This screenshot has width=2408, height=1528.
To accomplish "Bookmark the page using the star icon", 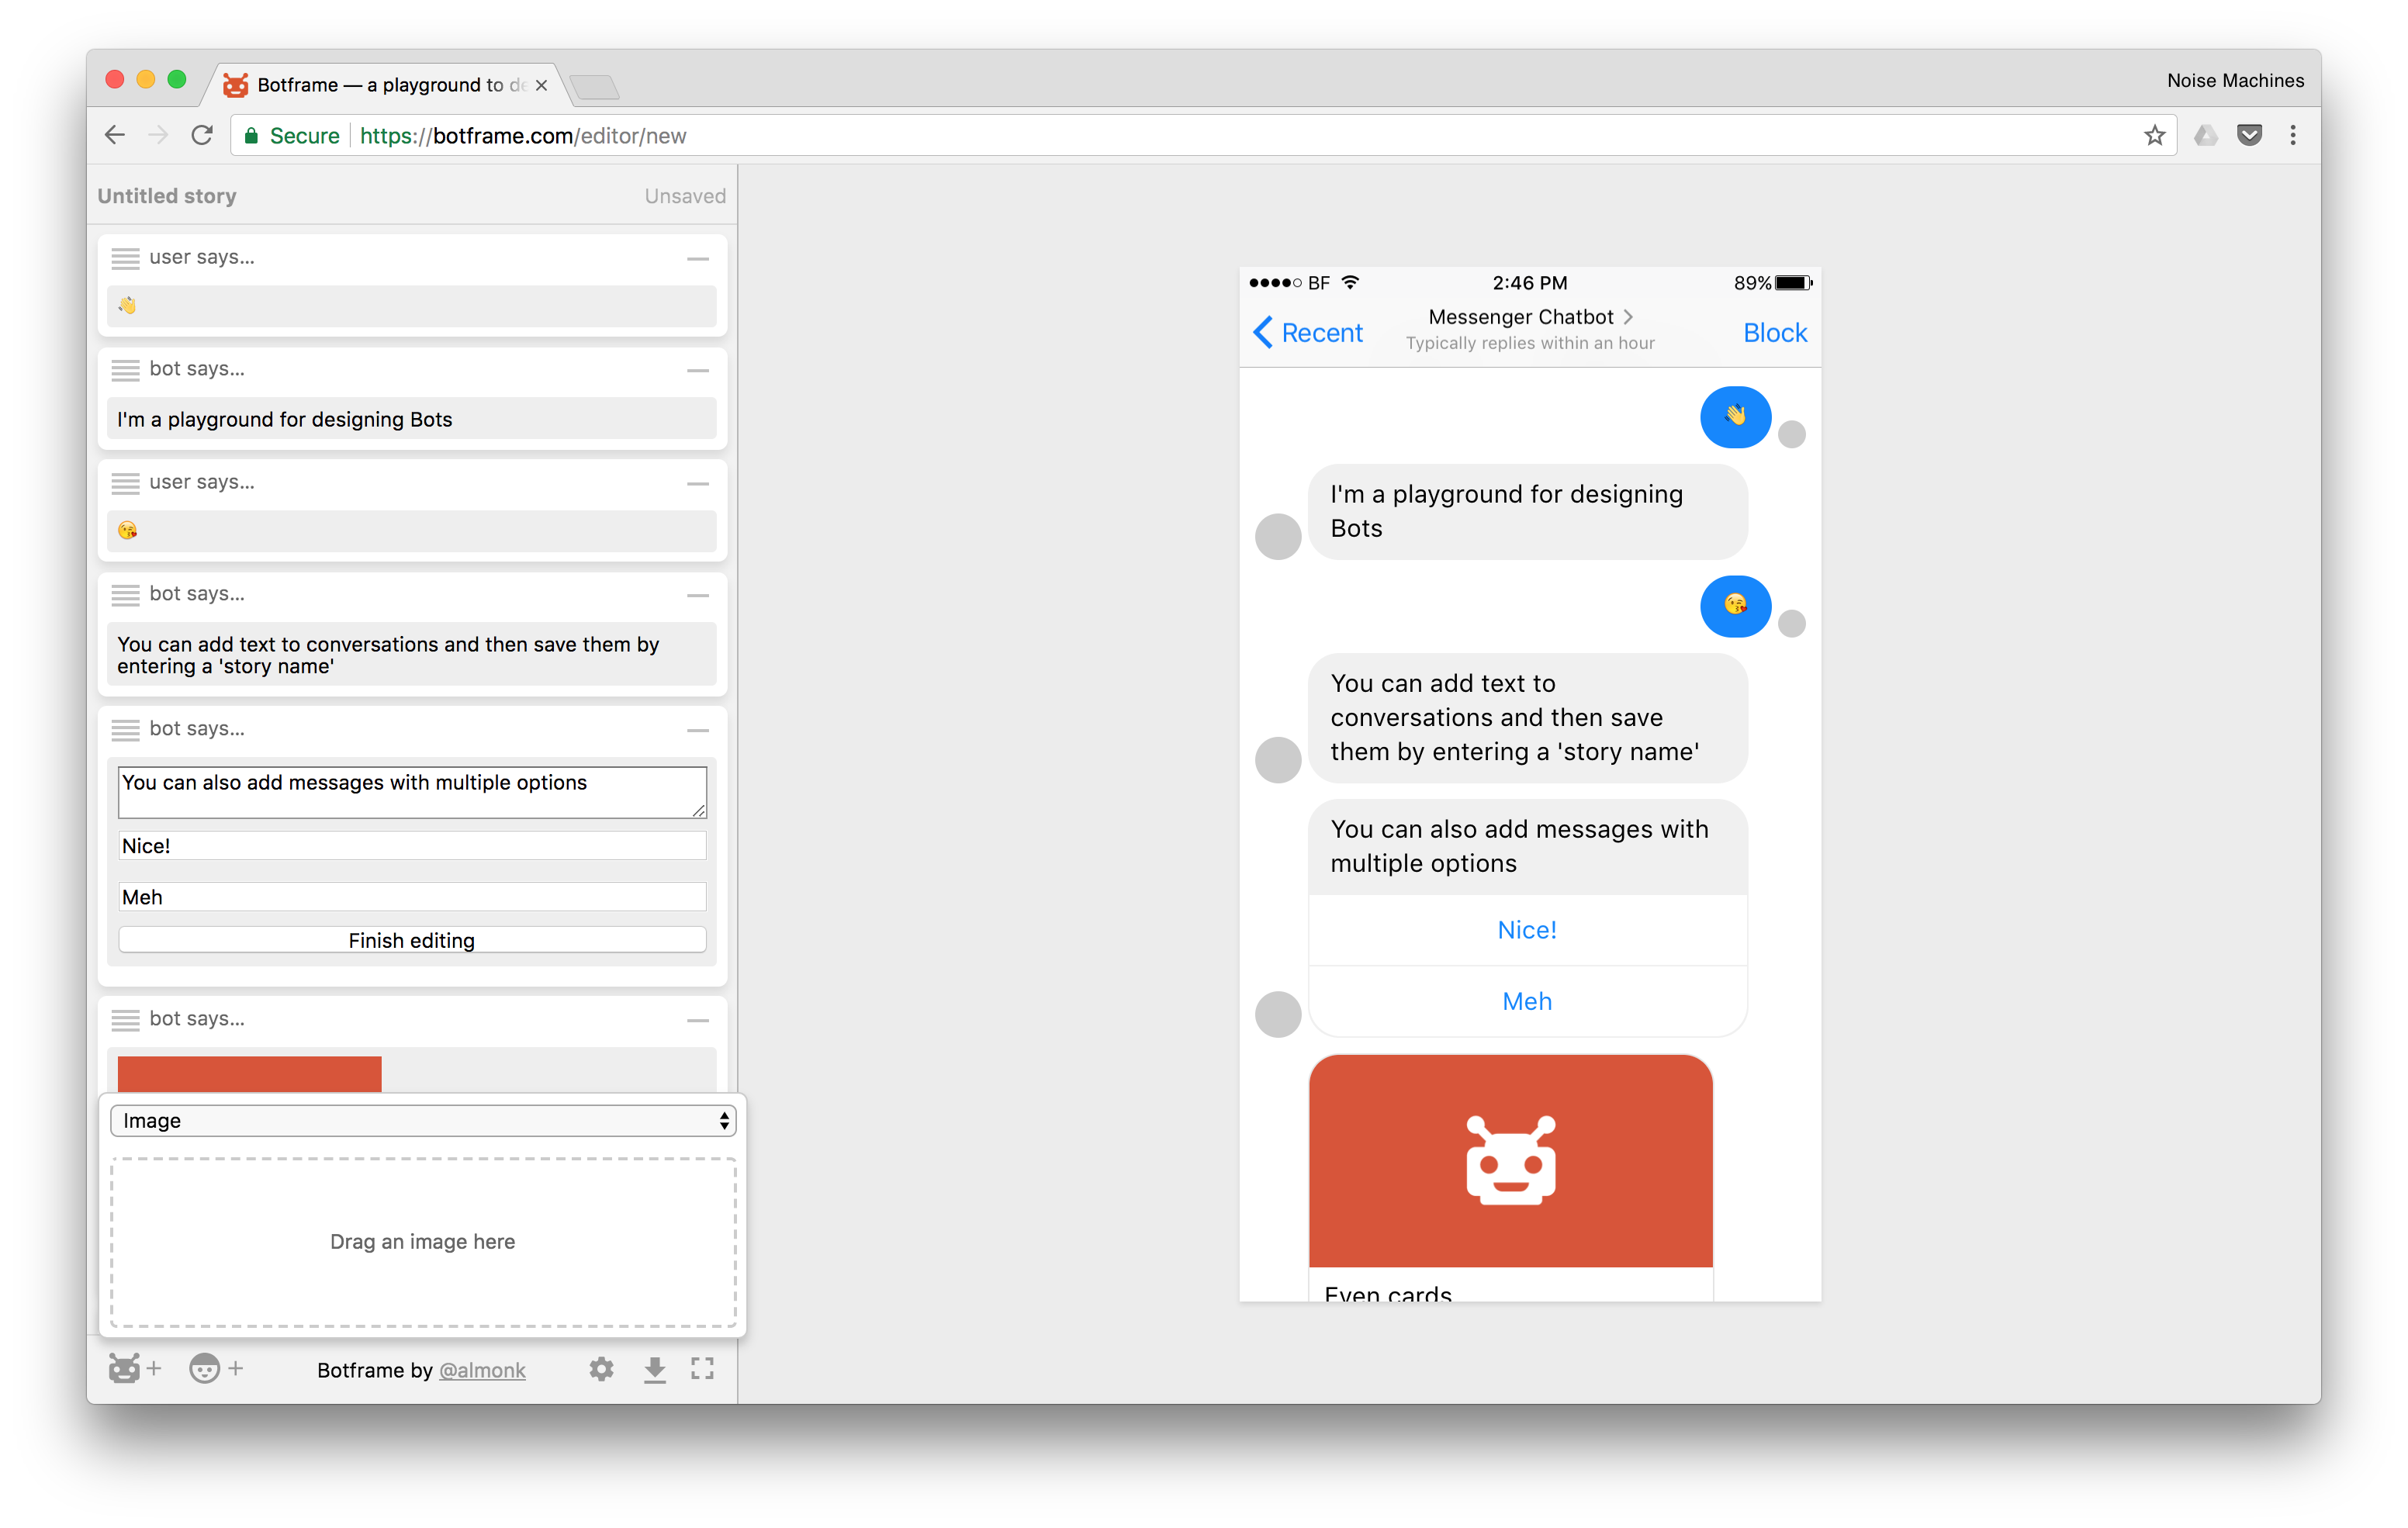I will [2155, 135].
